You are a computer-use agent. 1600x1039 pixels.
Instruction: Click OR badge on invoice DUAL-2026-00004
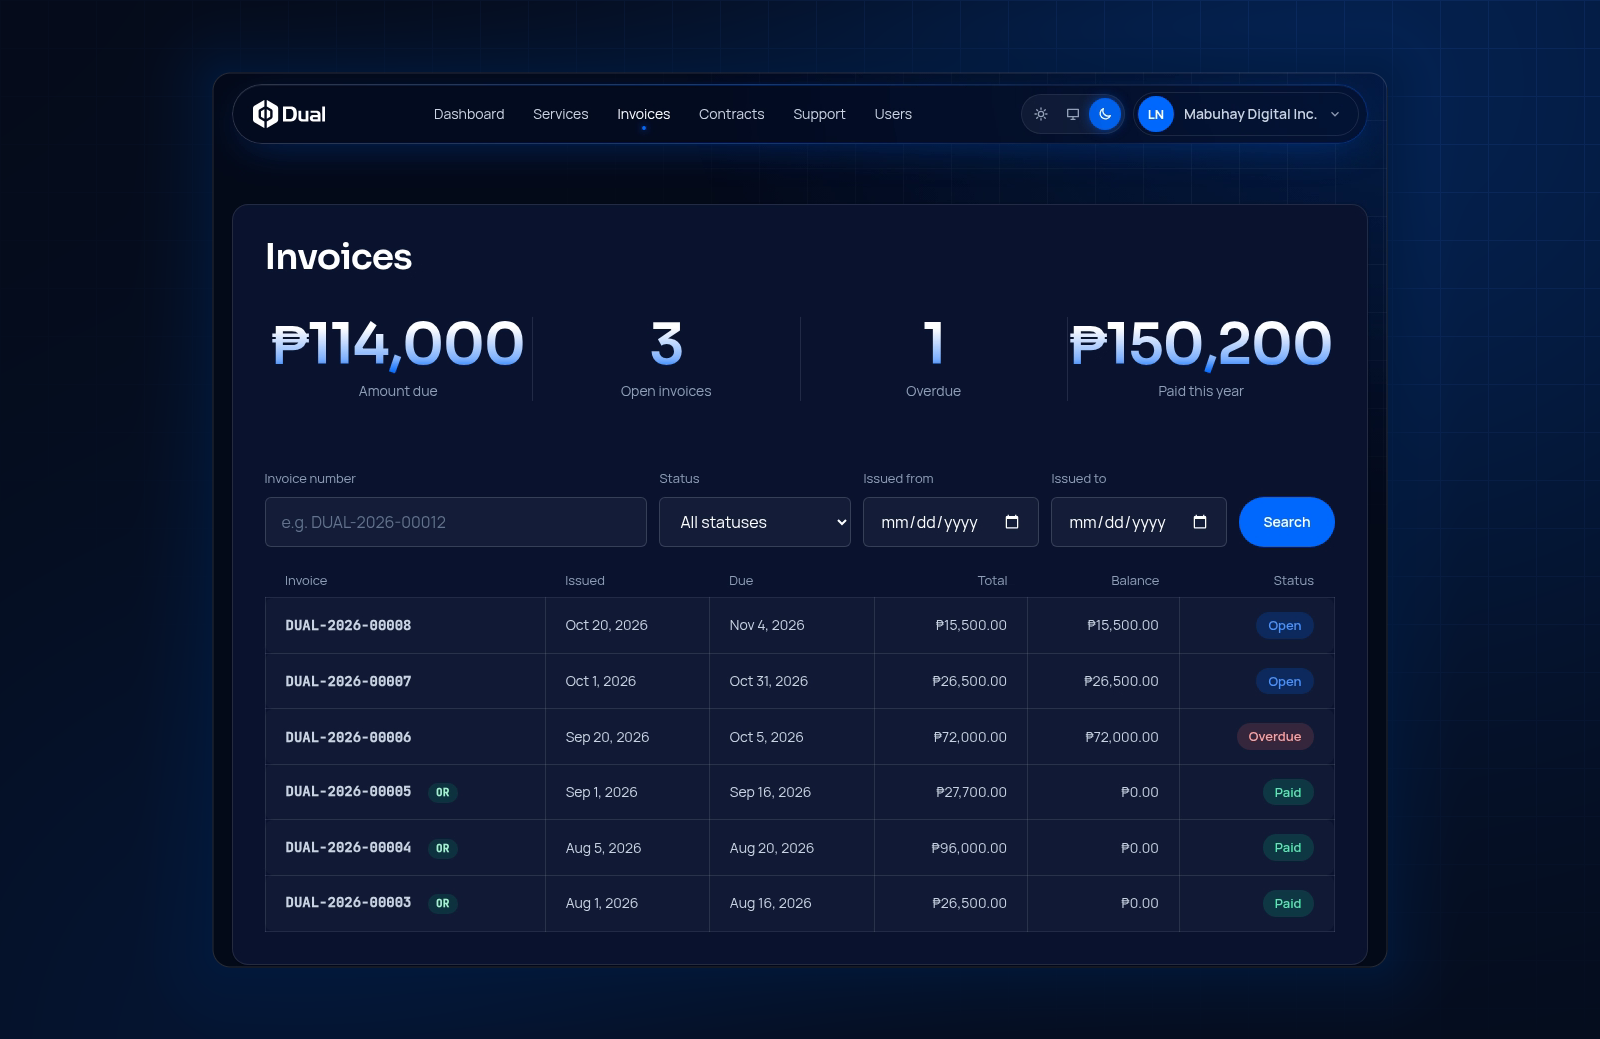pyautogui.click(x=443, y=848)
